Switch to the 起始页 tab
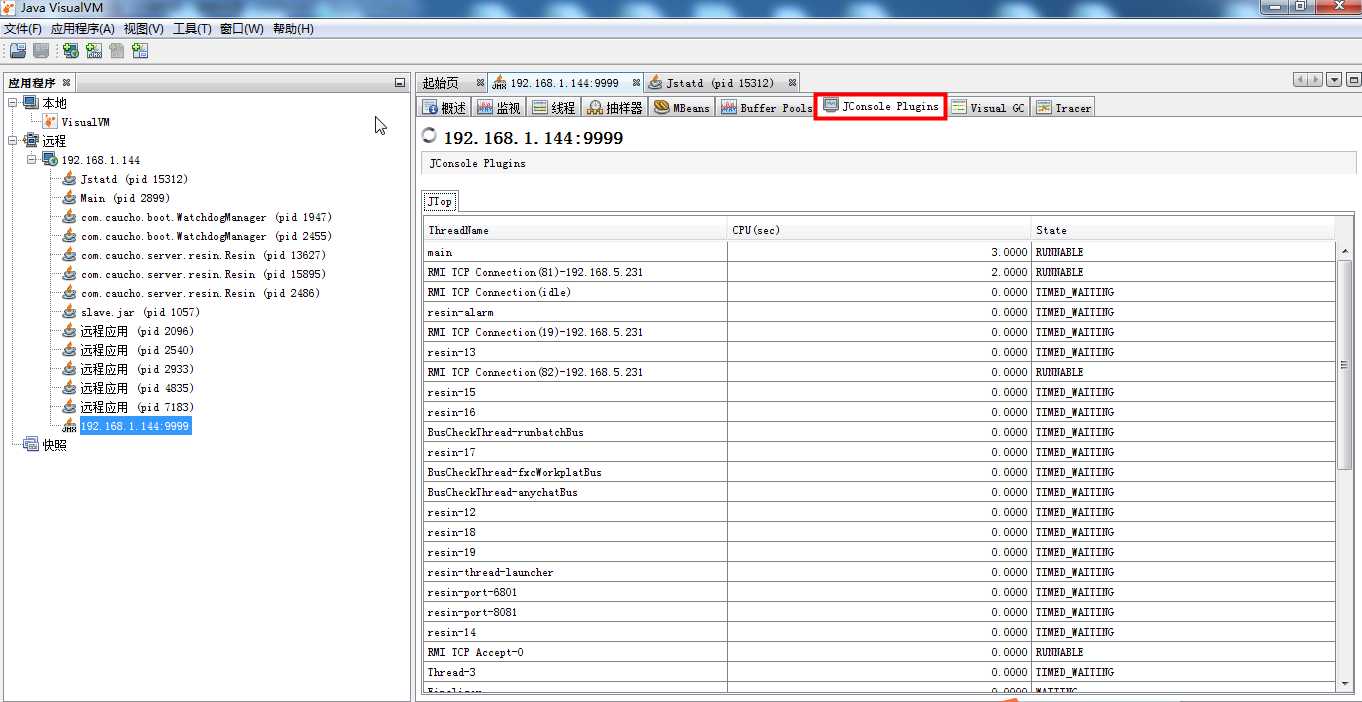Screen dimensions: 1362x702 click(x=441, y=83)
